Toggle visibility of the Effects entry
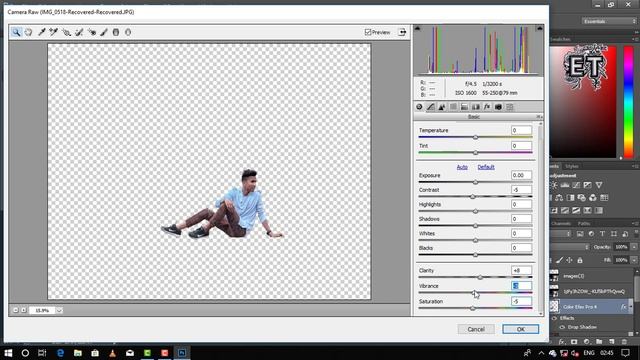Image resolution: width=640 pixels, height=360 pixels. coord(554,318)
